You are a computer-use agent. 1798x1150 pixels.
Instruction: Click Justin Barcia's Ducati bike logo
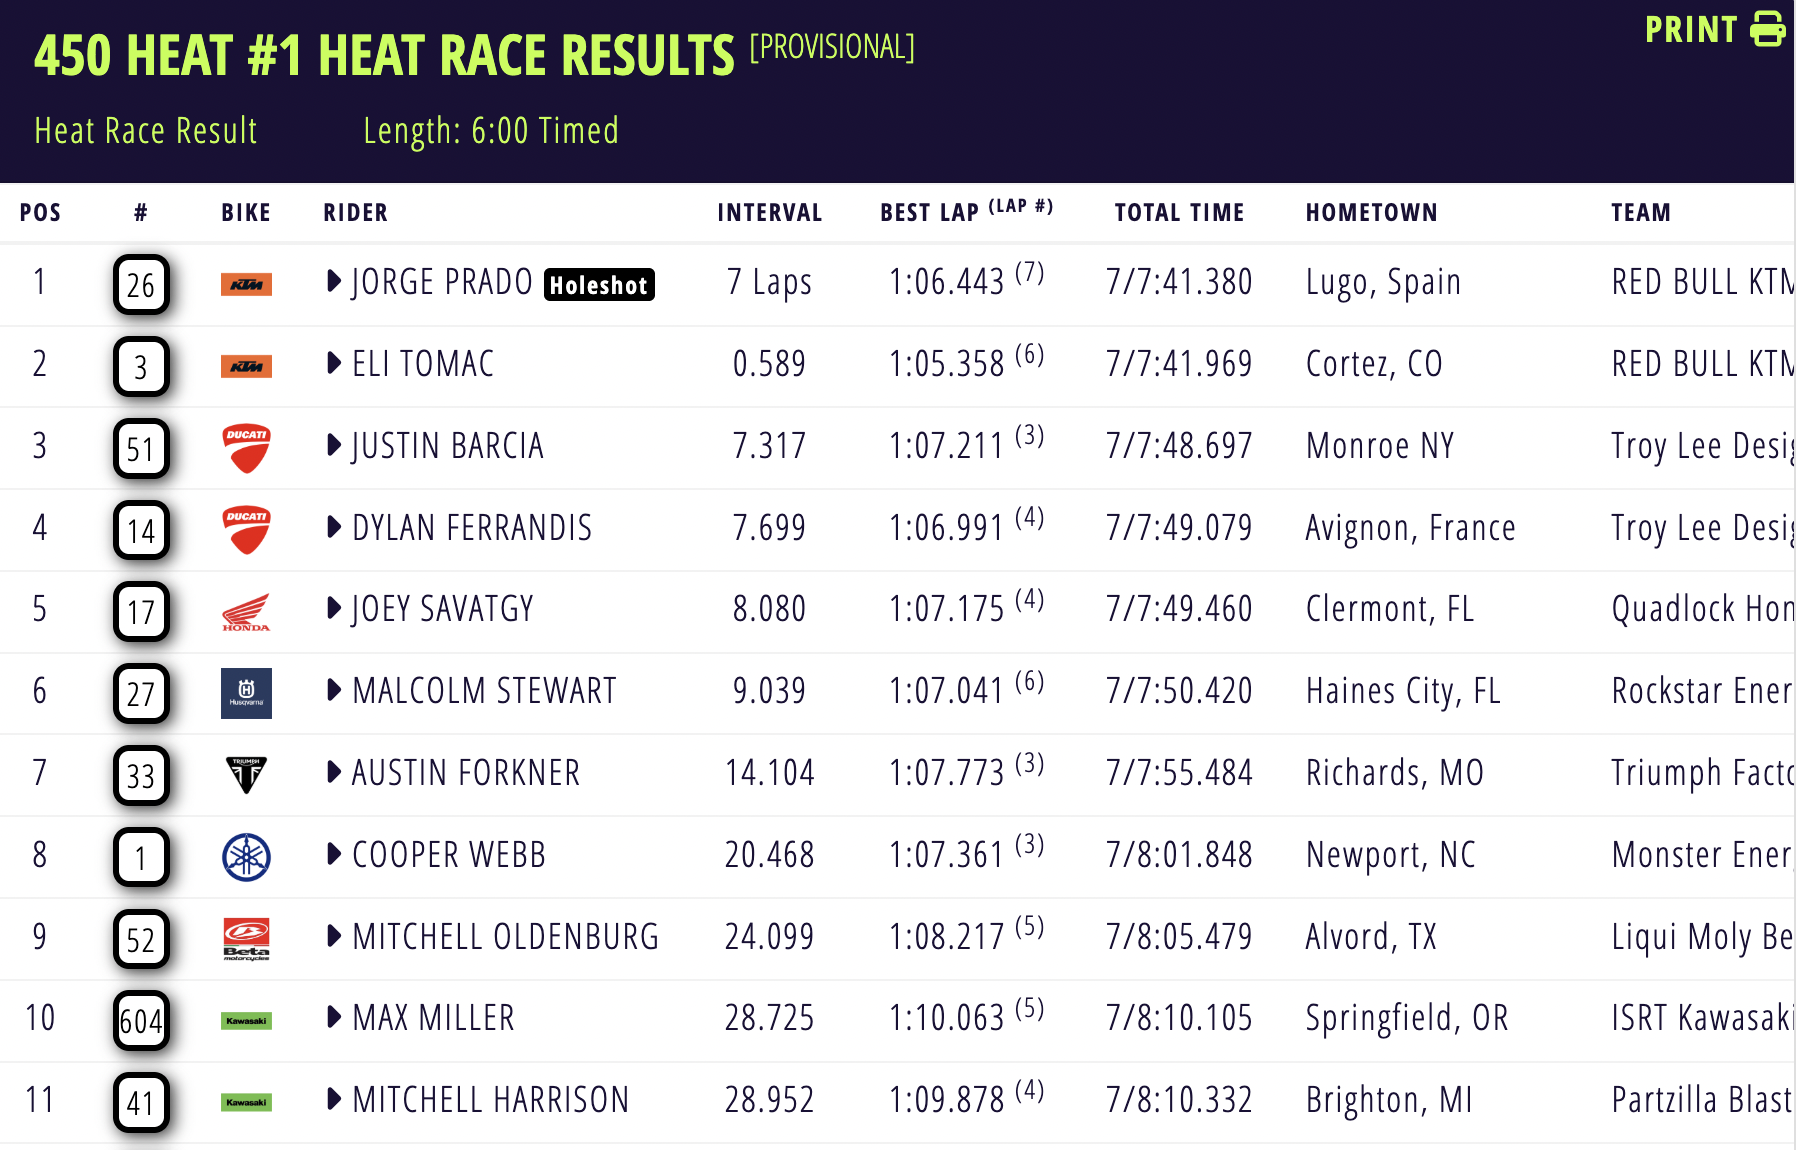pos(246,448)
